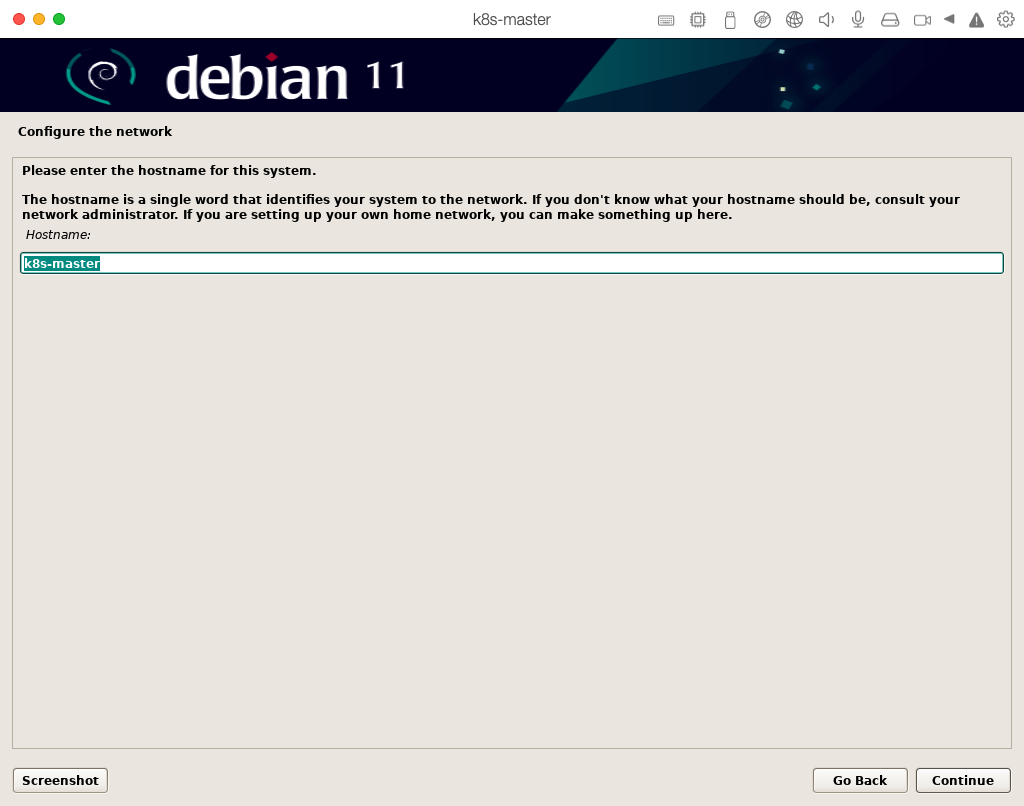1024x806 pixels.
Task: Open the hard disk drive icon
Action: tap(890, 20)
